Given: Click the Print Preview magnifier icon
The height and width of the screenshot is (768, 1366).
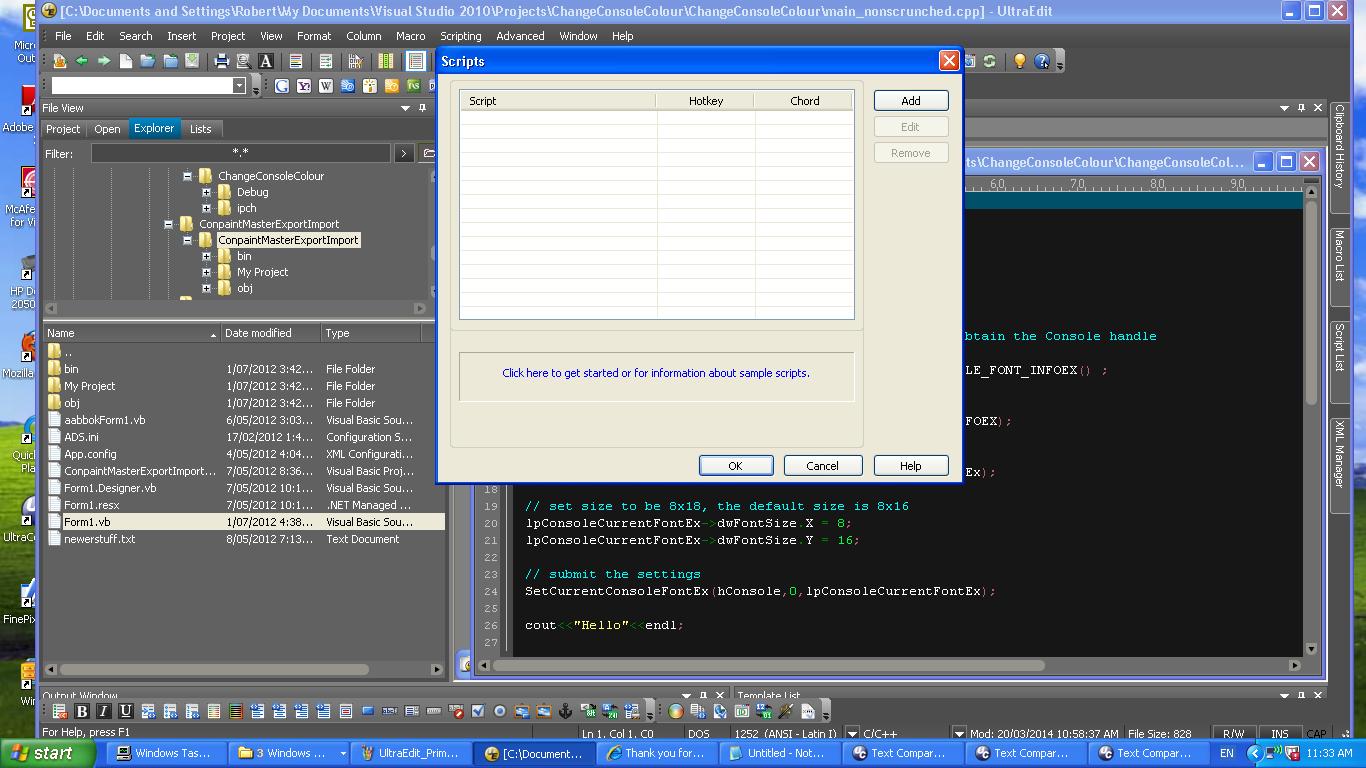Looking at the screenshot, I should click(243, 61).
